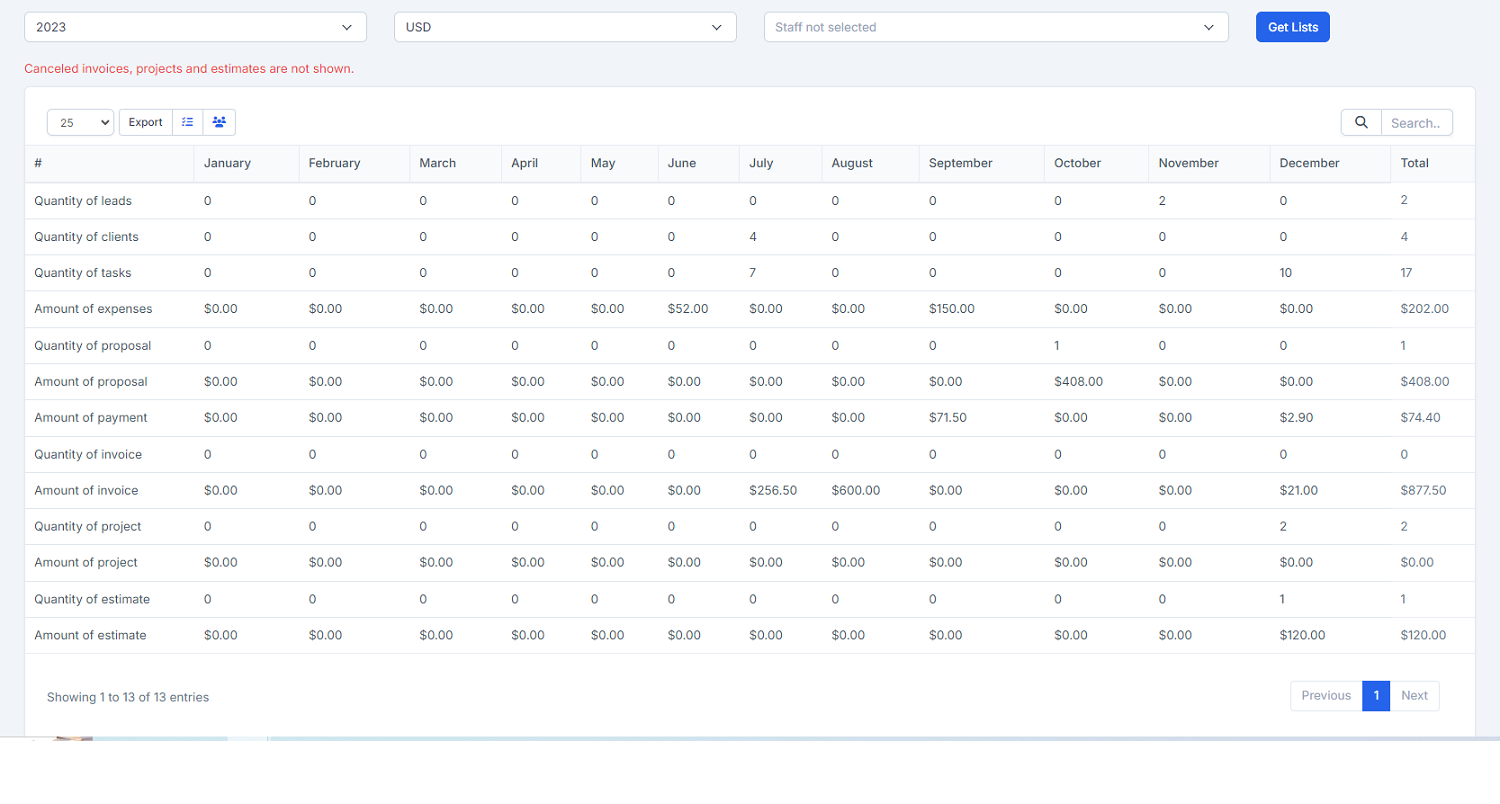Click the $71.50 September payment cell
This screenshot has height=804, width=1500.
coord(948,418)
